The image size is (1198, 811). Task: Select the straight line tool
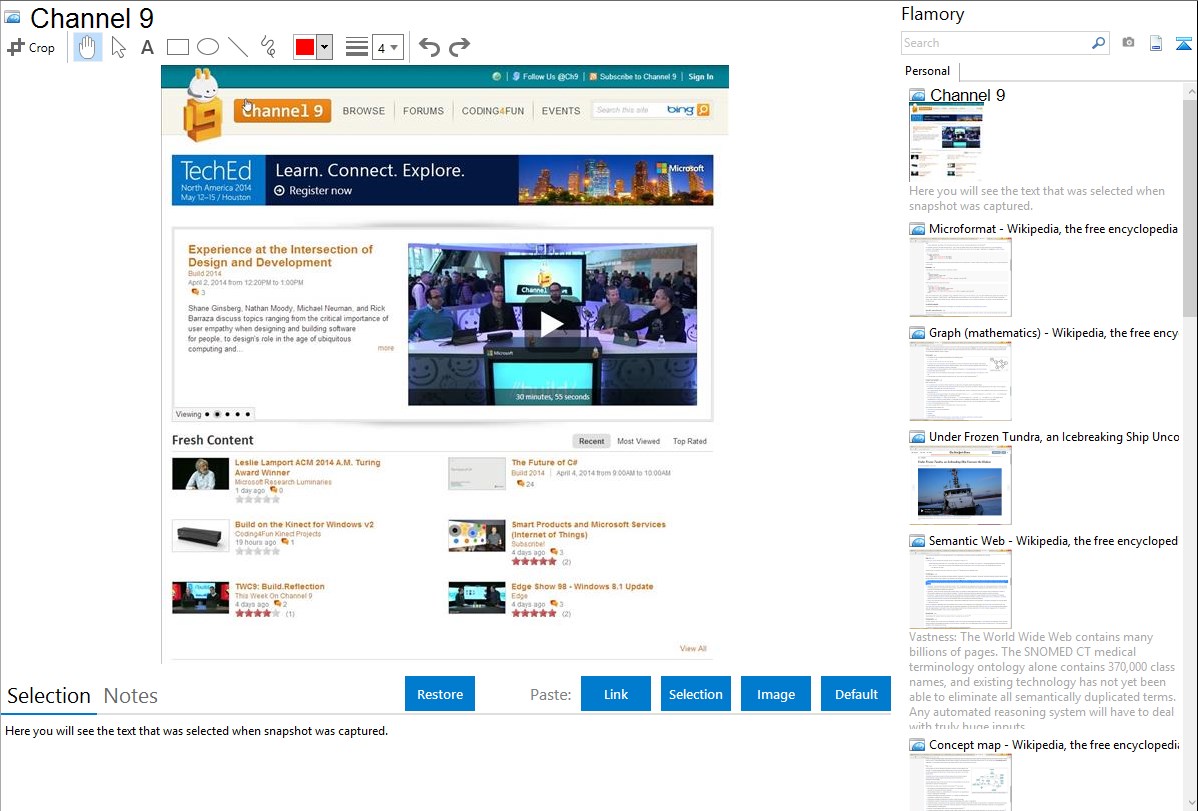[x=238, y=47]
